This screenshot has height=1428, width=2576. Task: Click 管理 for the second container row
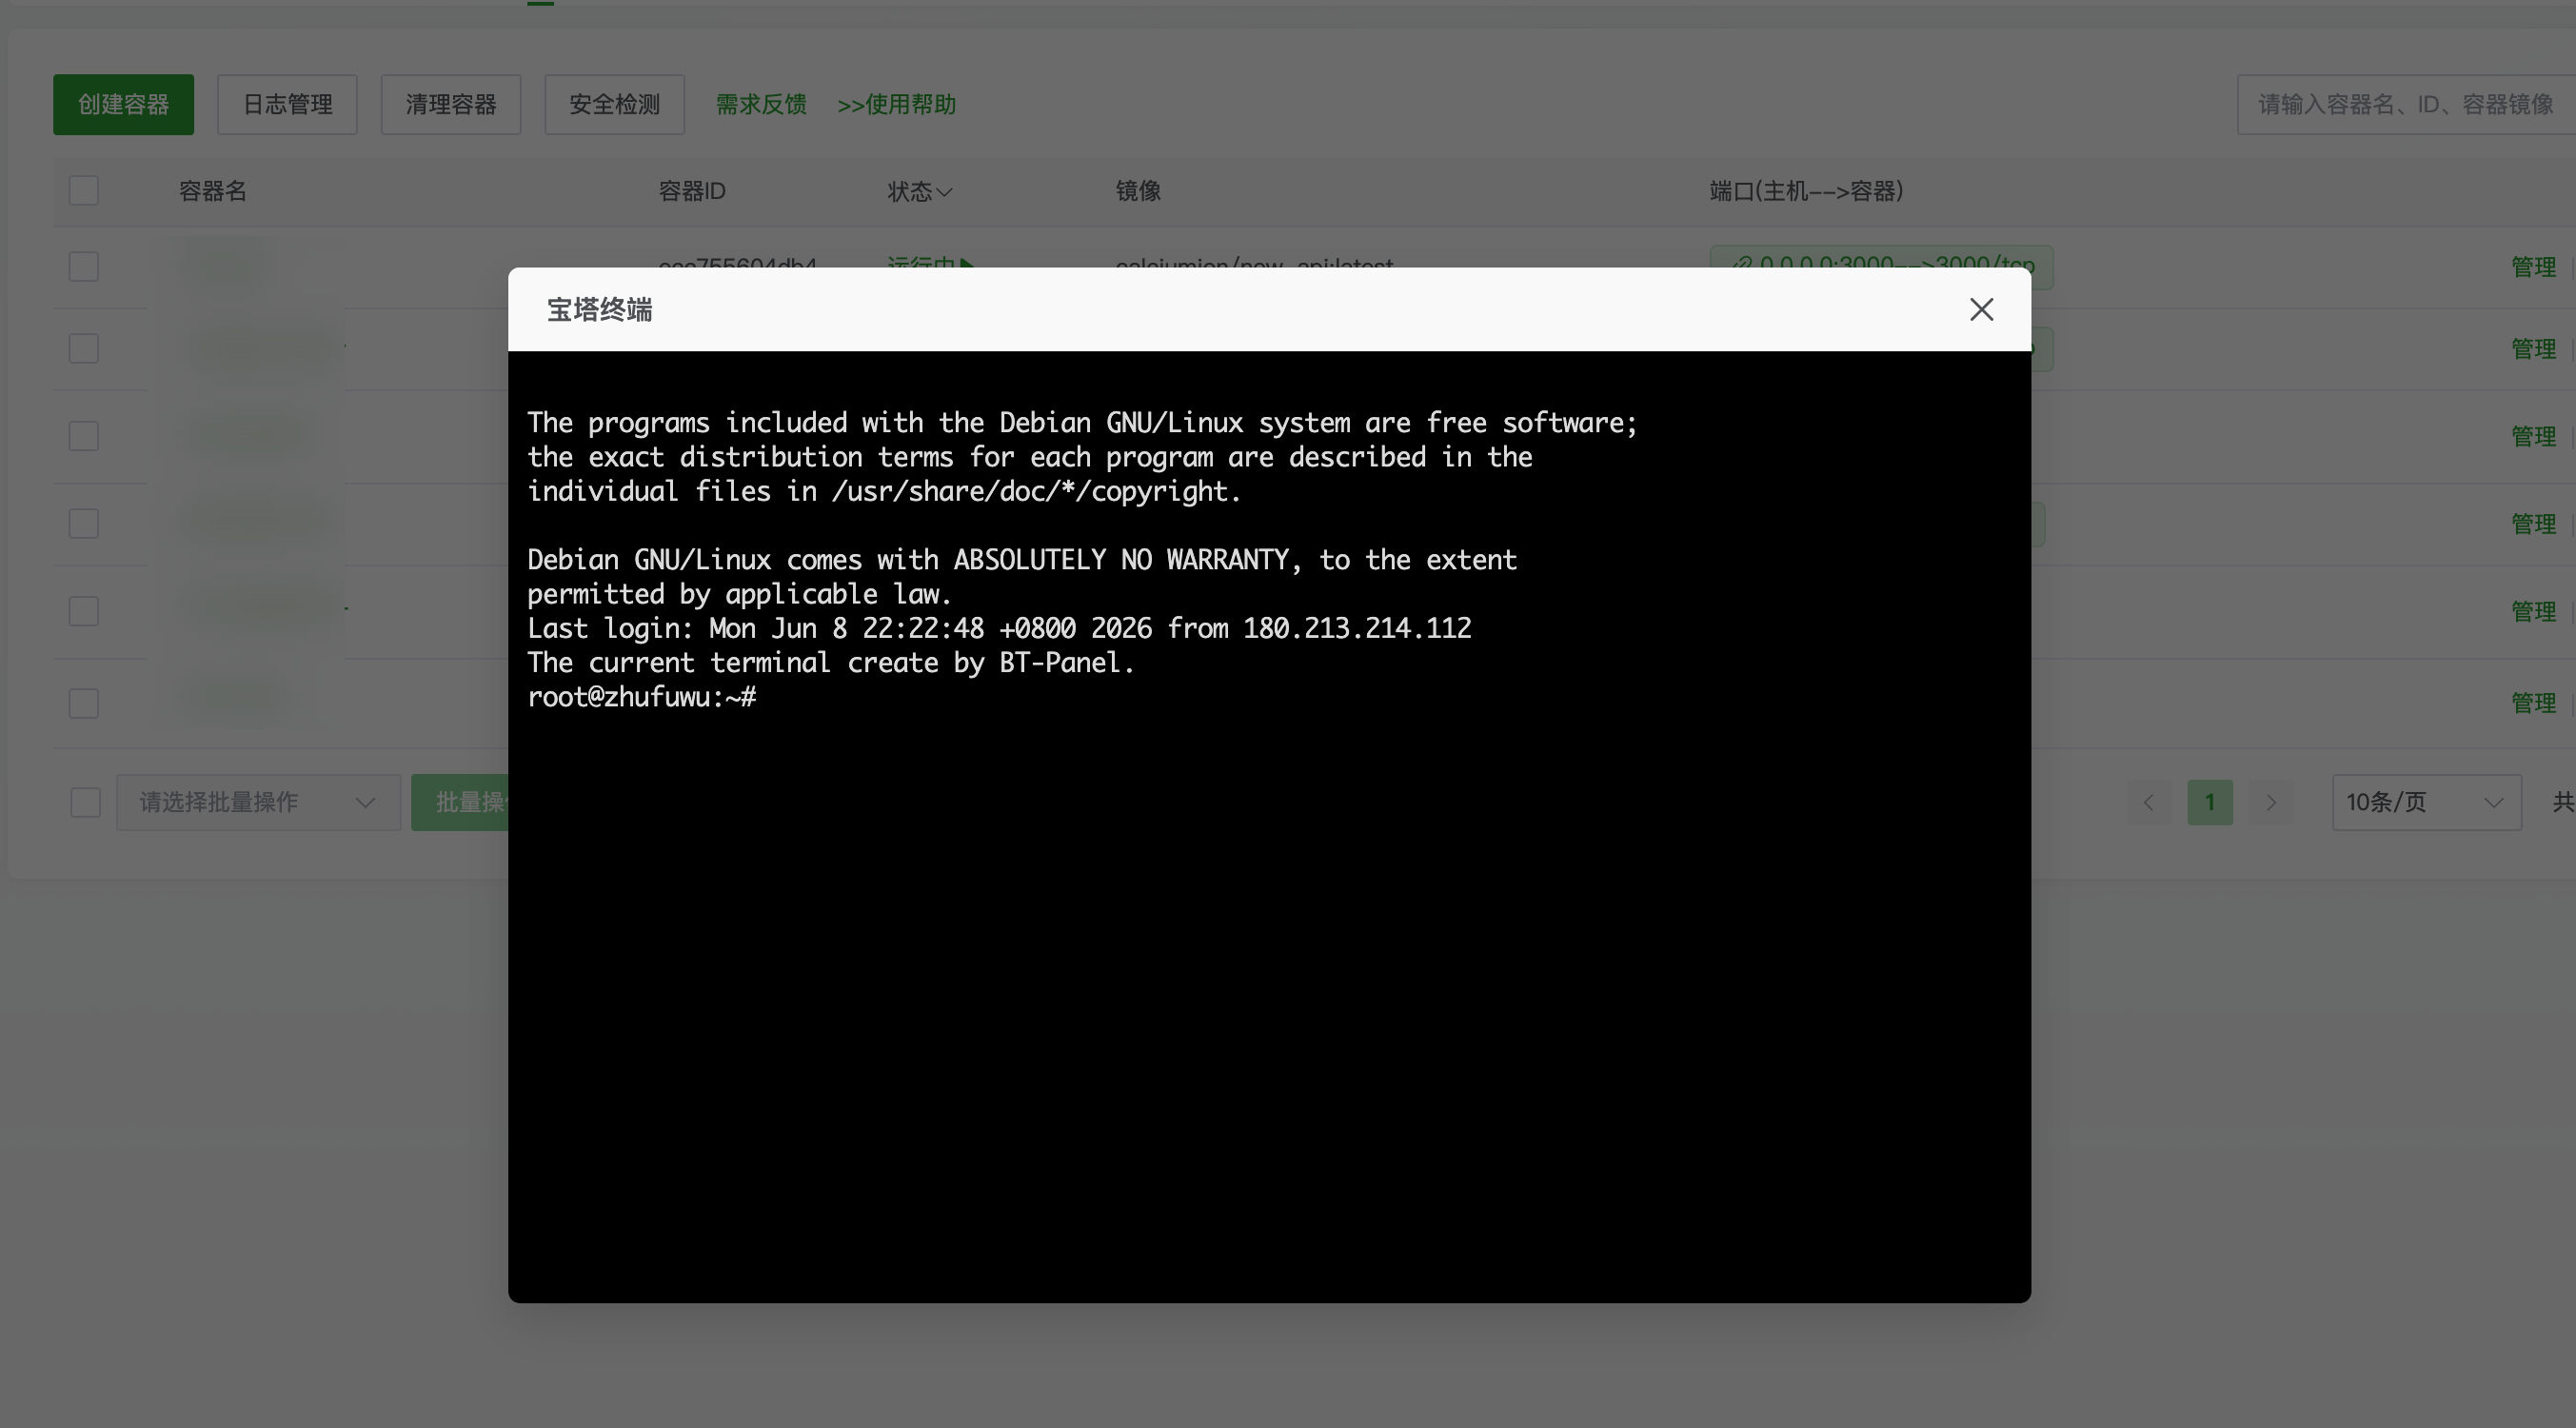2533,349
